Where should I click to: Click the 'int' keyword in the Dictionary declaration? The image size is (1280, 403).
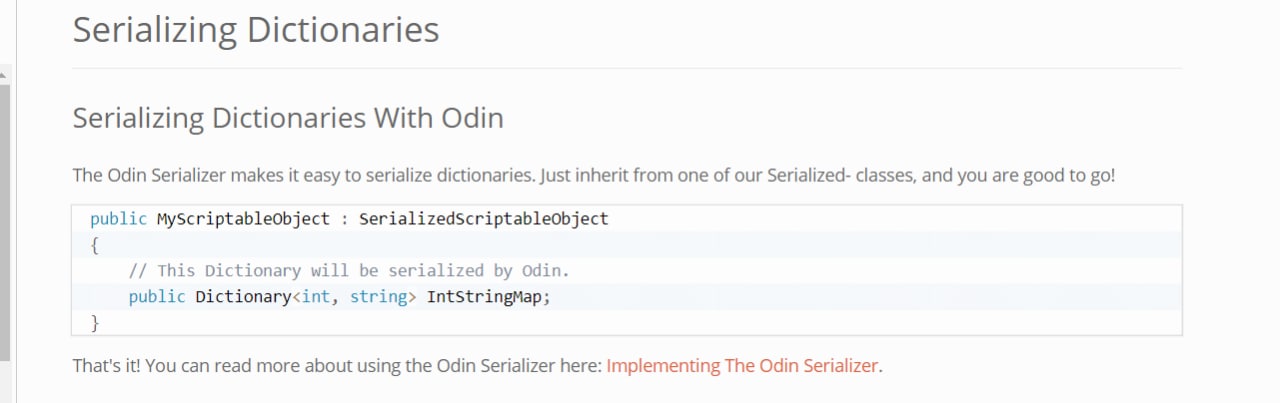click(x=316, y=296)
